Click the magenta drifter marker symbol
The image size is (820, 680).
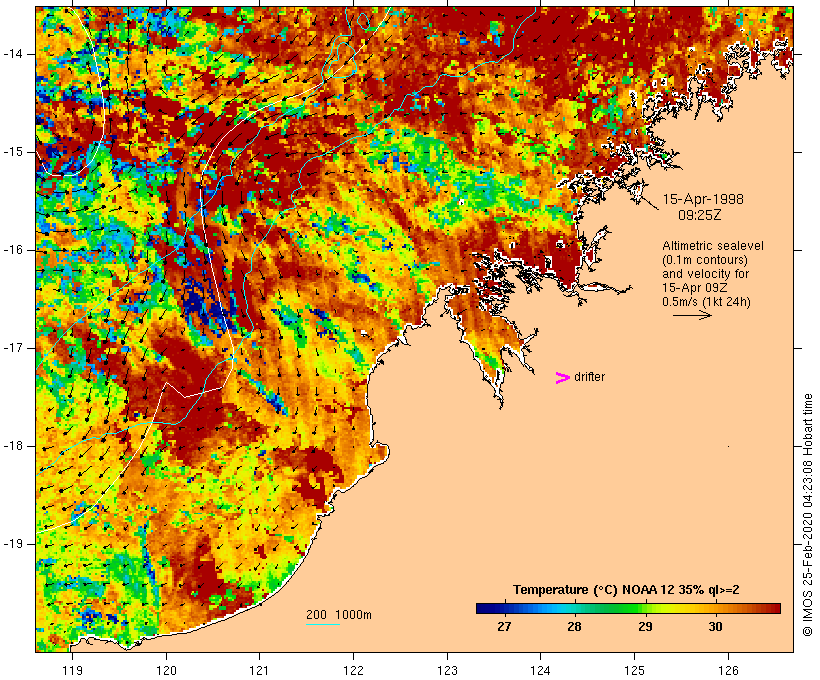562,378
